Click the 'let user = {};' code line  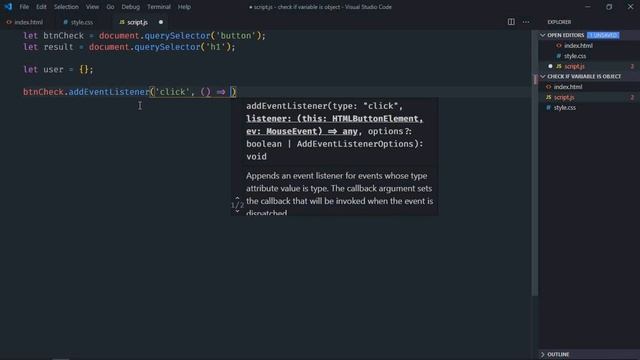pyautogui.click(x=58, y=69)
